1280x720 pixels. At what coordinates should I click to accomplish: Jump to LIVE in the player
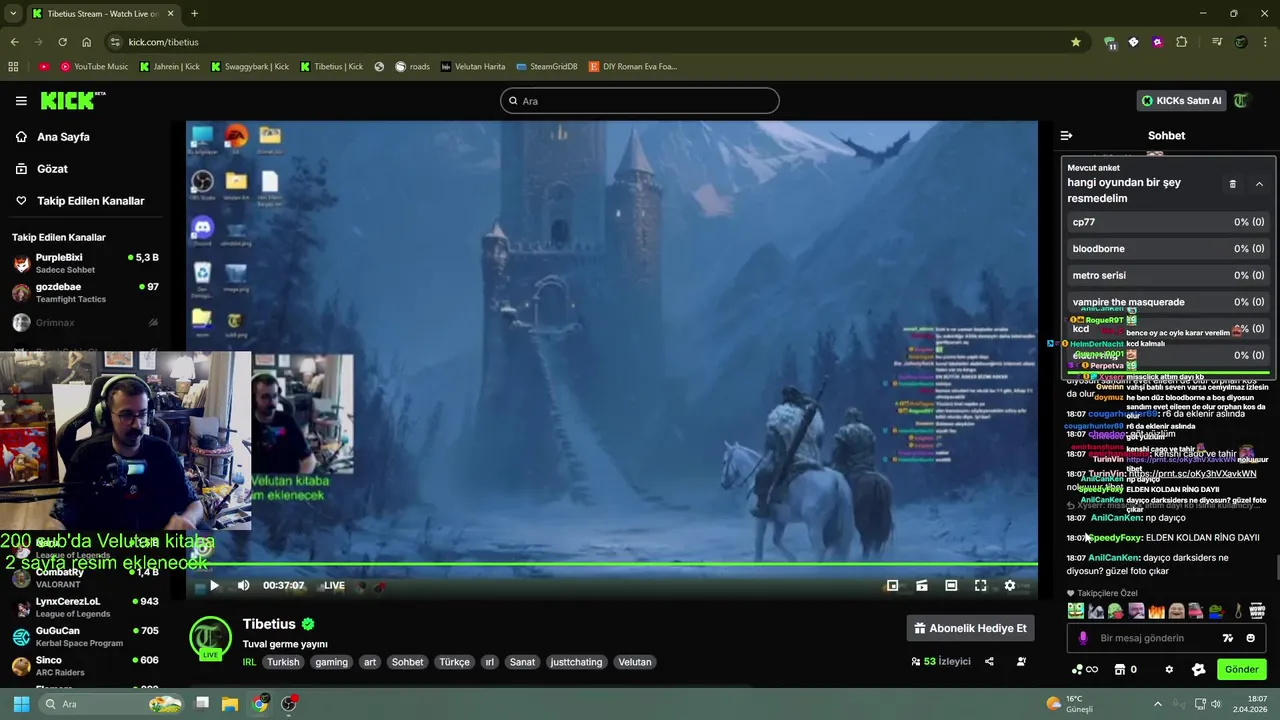click(x=334, y=586)
